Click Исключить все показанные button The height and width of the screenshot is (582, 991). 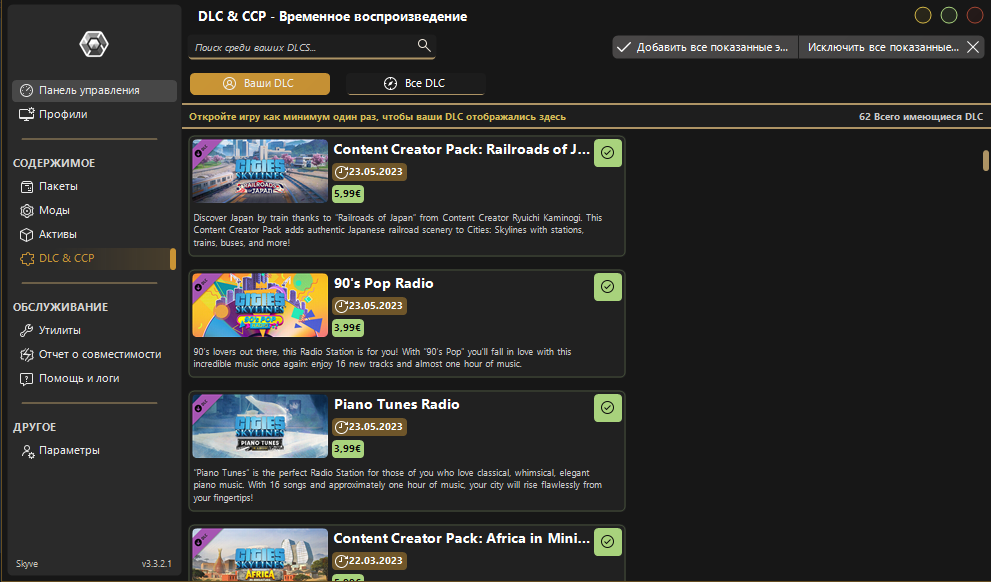892,47
